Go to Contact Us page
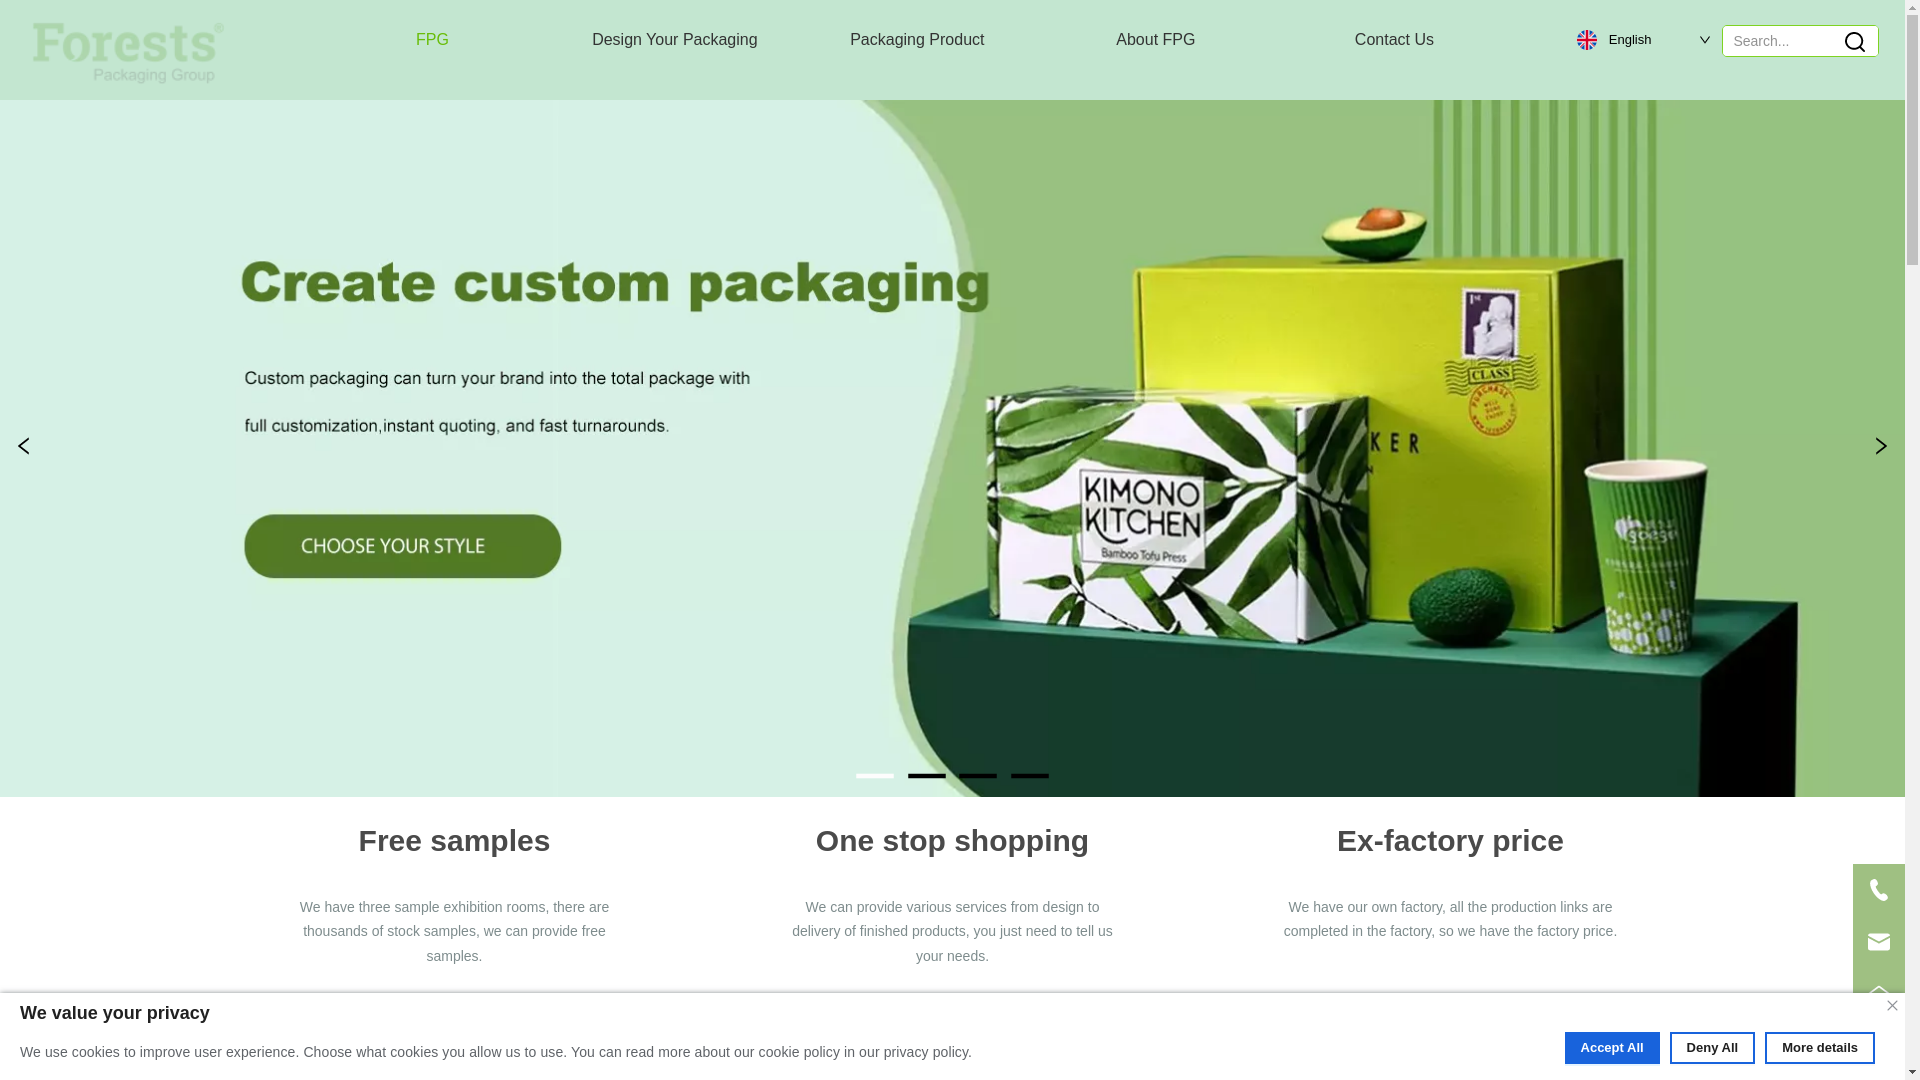Screen dimensions: 1920x1080 click(1394, 40)
